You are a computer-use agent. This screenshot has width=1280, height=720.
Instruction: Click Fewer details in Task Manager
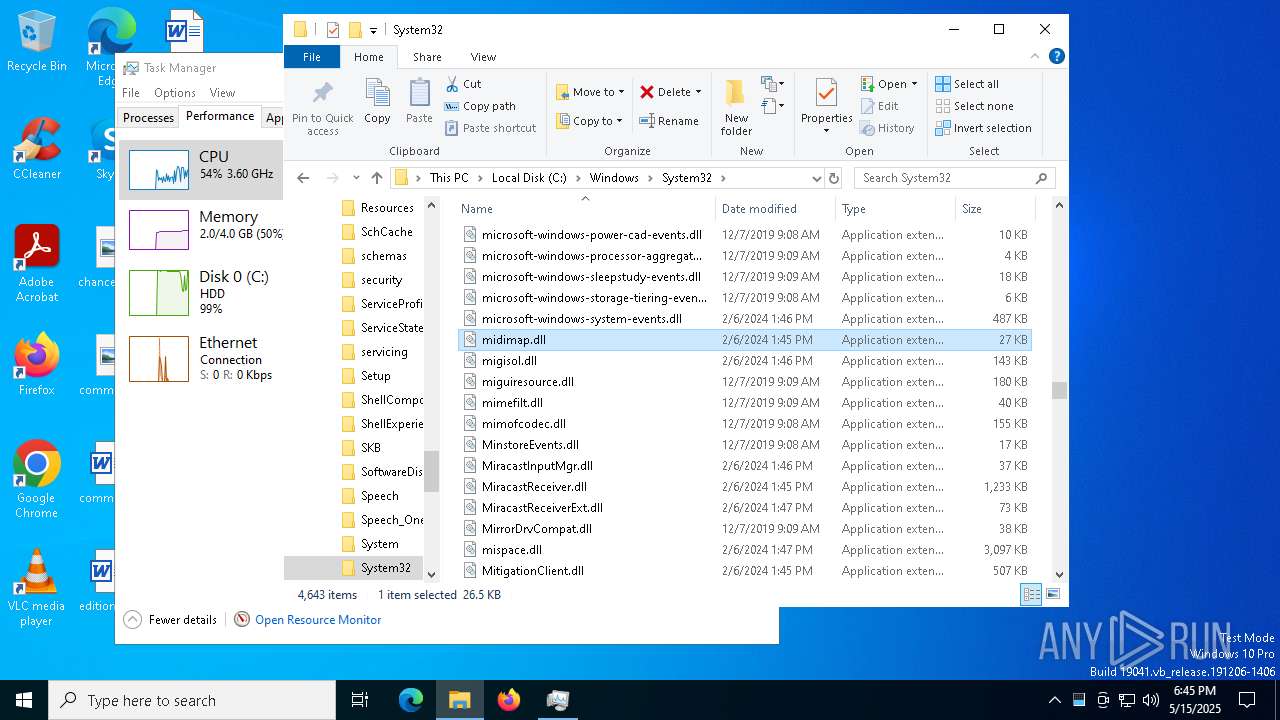click(171, 620)
